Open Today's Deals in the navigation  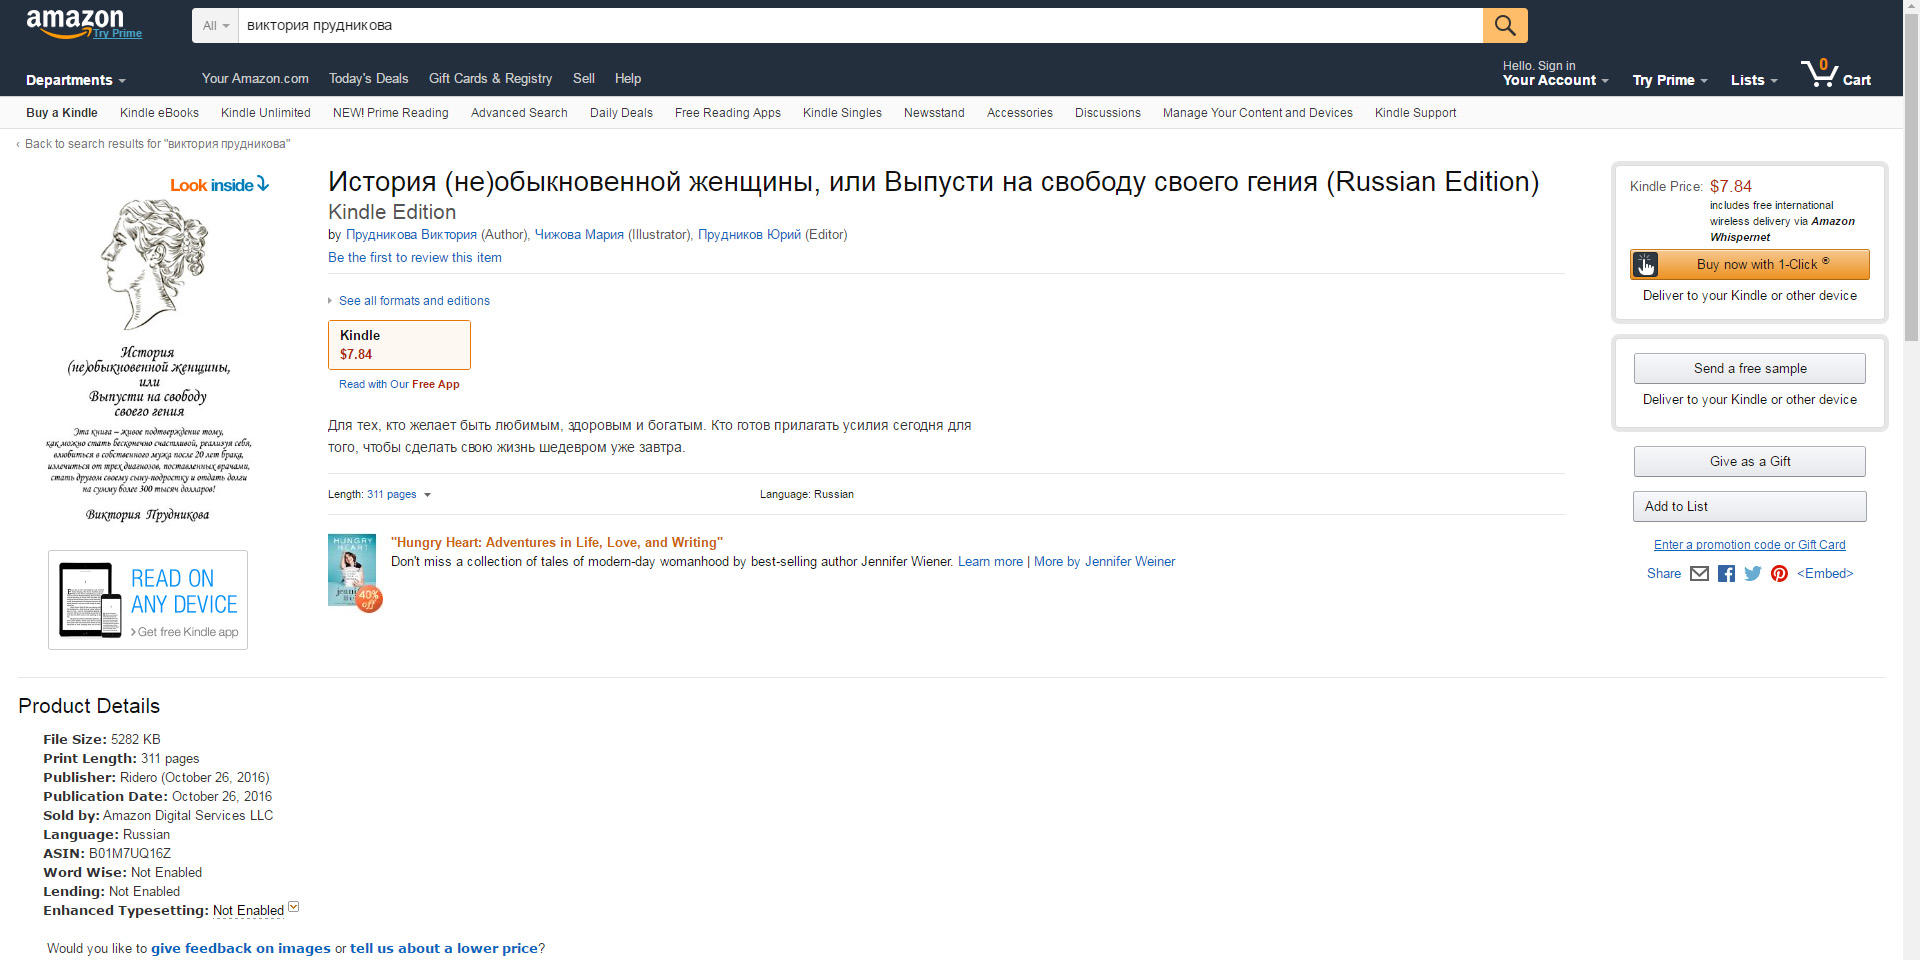[368, 78]
